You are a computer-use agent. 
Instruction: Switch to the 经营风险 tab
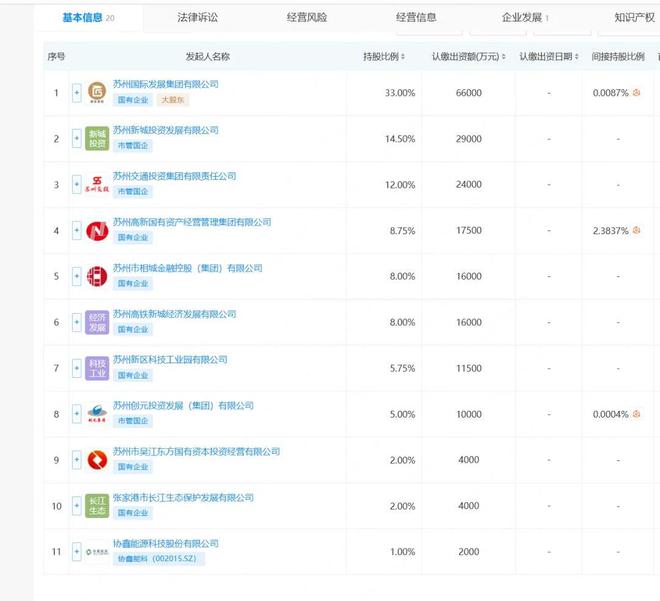307,18
